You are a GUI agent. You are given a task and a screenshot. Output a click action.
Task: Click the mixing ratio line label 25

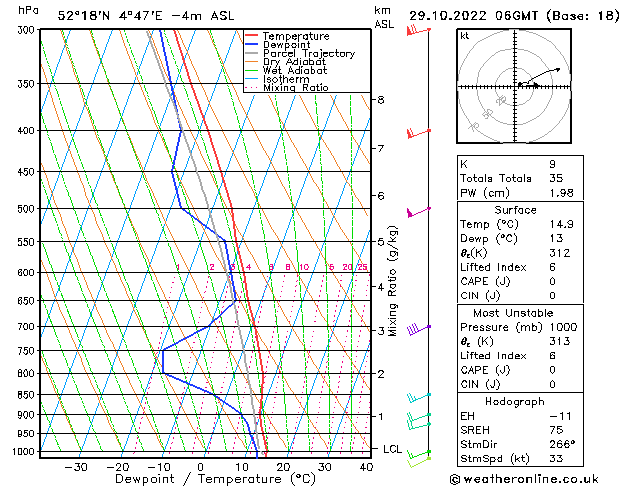coord(362,267)
